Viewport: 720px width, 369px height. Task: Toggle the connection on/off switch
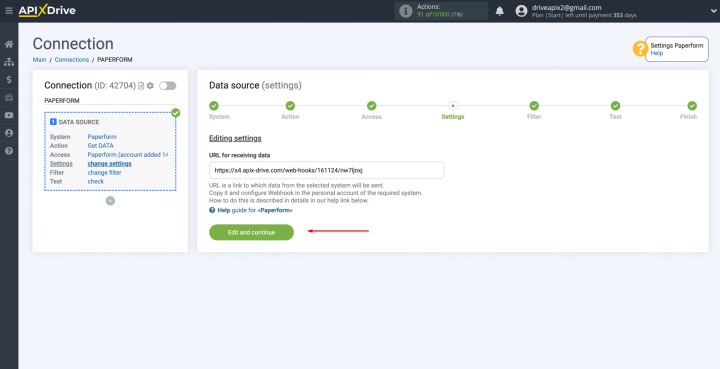coord(168,86)
